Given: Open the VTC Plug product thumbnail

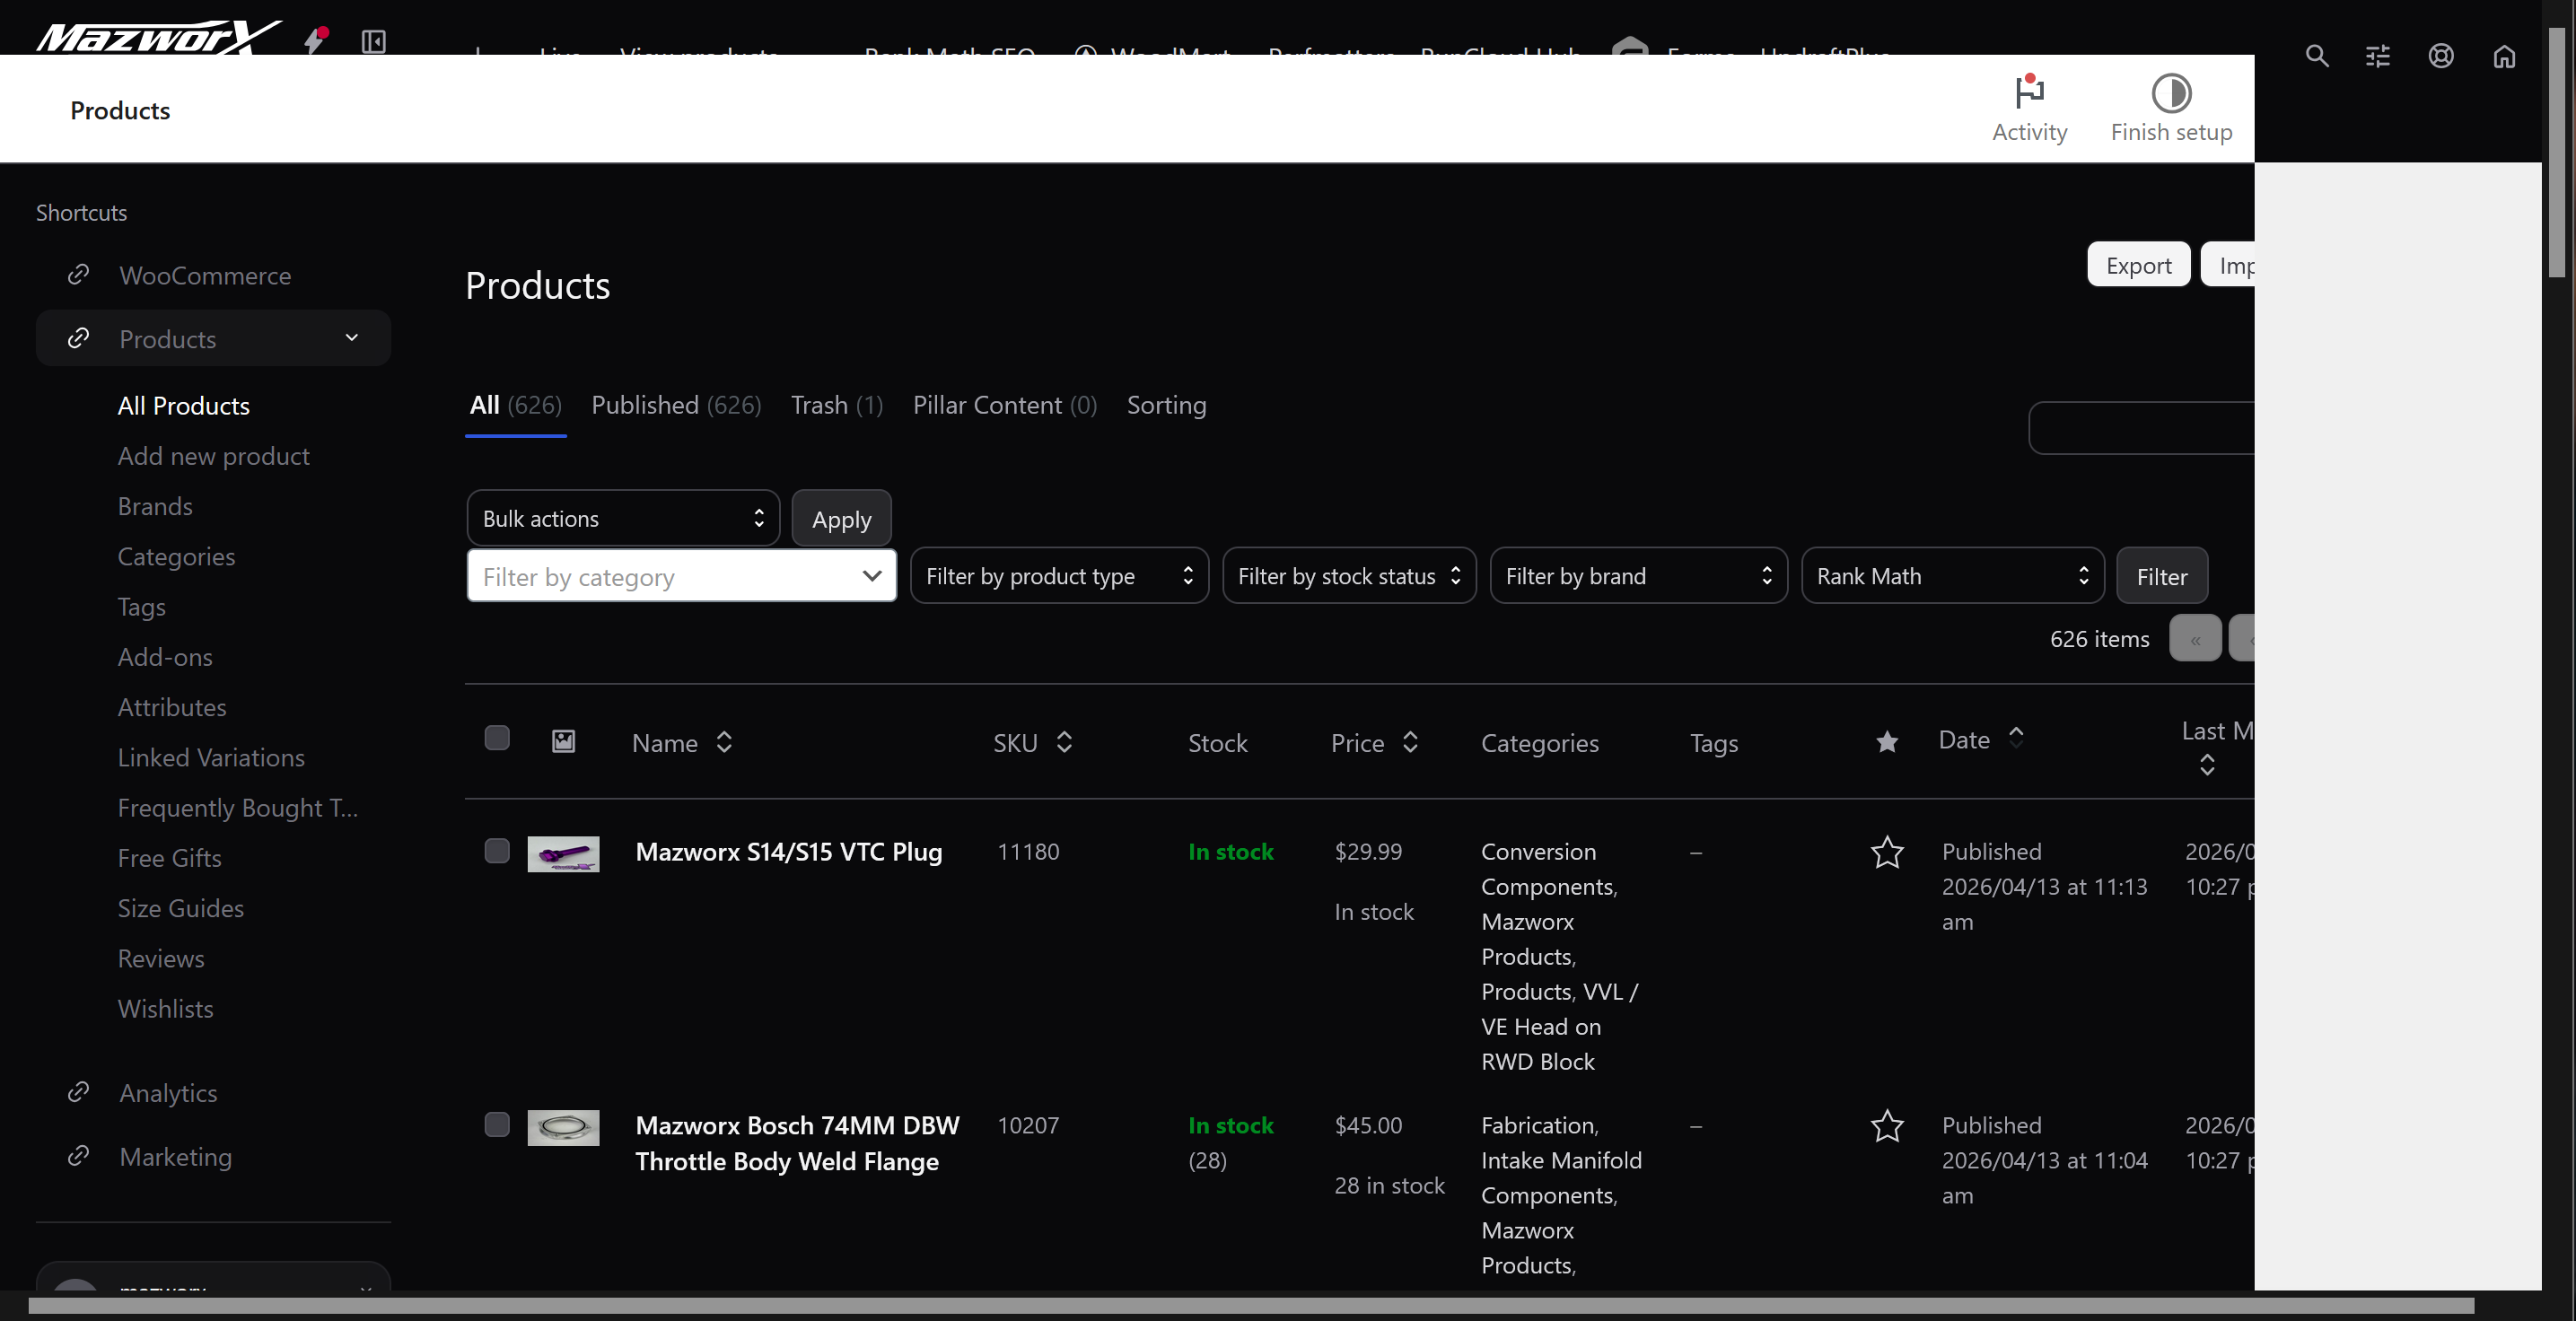Looking at the screenshot, I should [563, 854].
